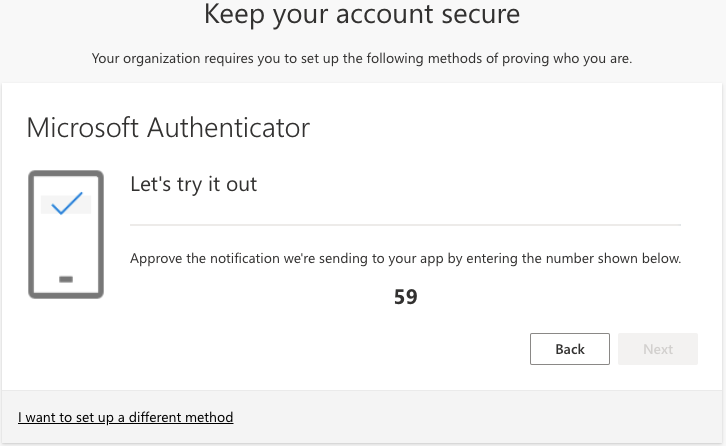Click the 'Keep your account secure' title
The image size is (726, 446).
362,15
